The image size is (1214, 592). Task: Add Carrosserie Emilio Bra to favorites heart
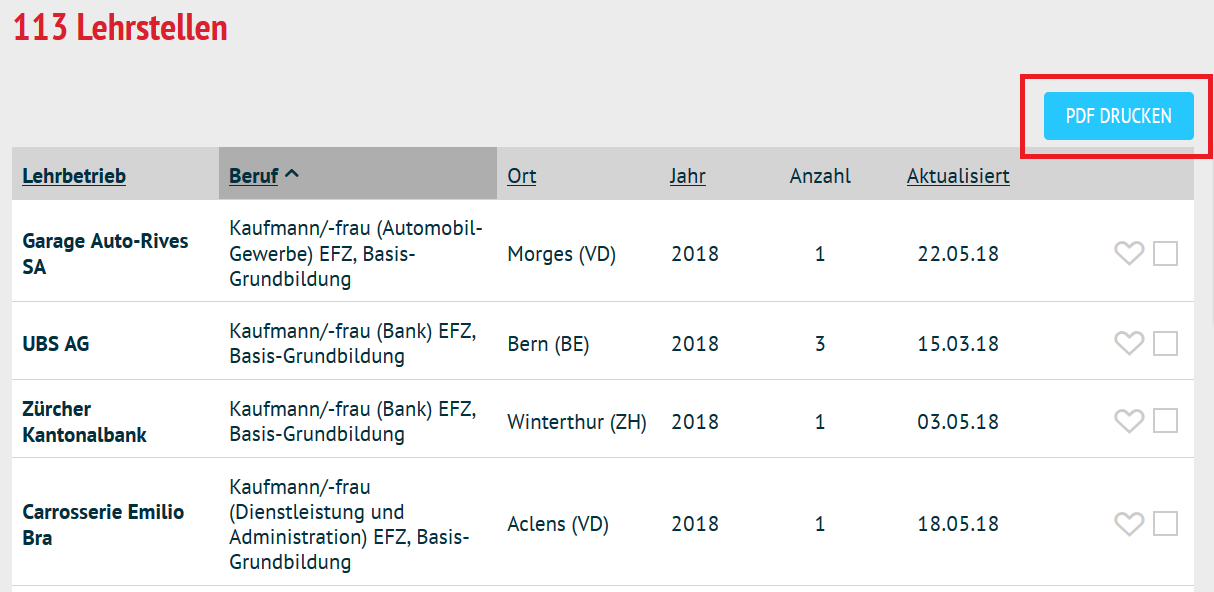tap(1129, 524)
